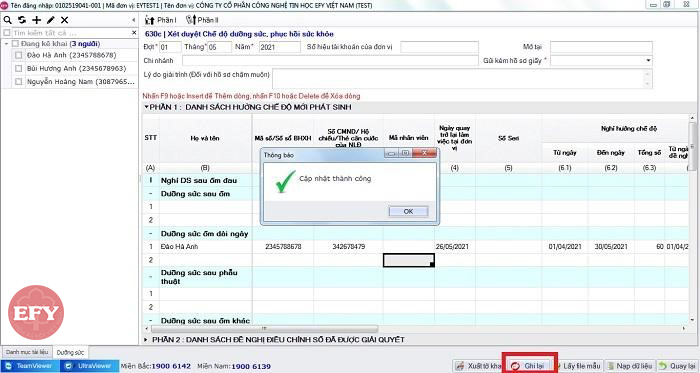Click the Lý do giải trình text area

[462, 79]
